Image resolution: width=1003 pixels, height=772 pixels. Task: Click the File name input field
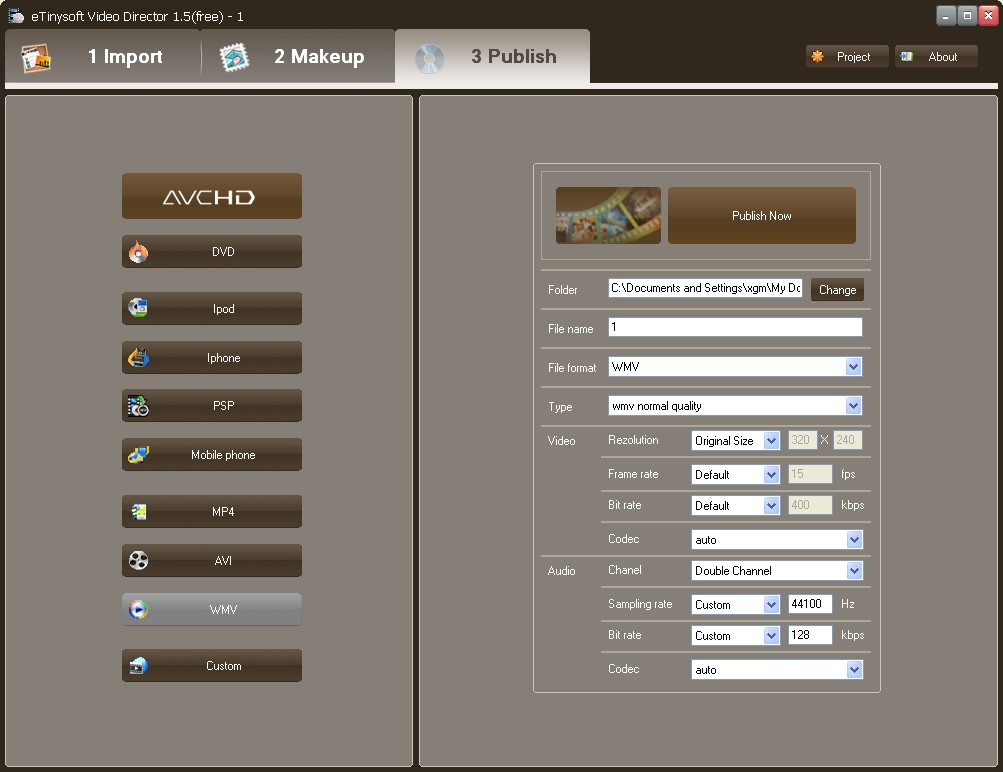click(735, 328)
